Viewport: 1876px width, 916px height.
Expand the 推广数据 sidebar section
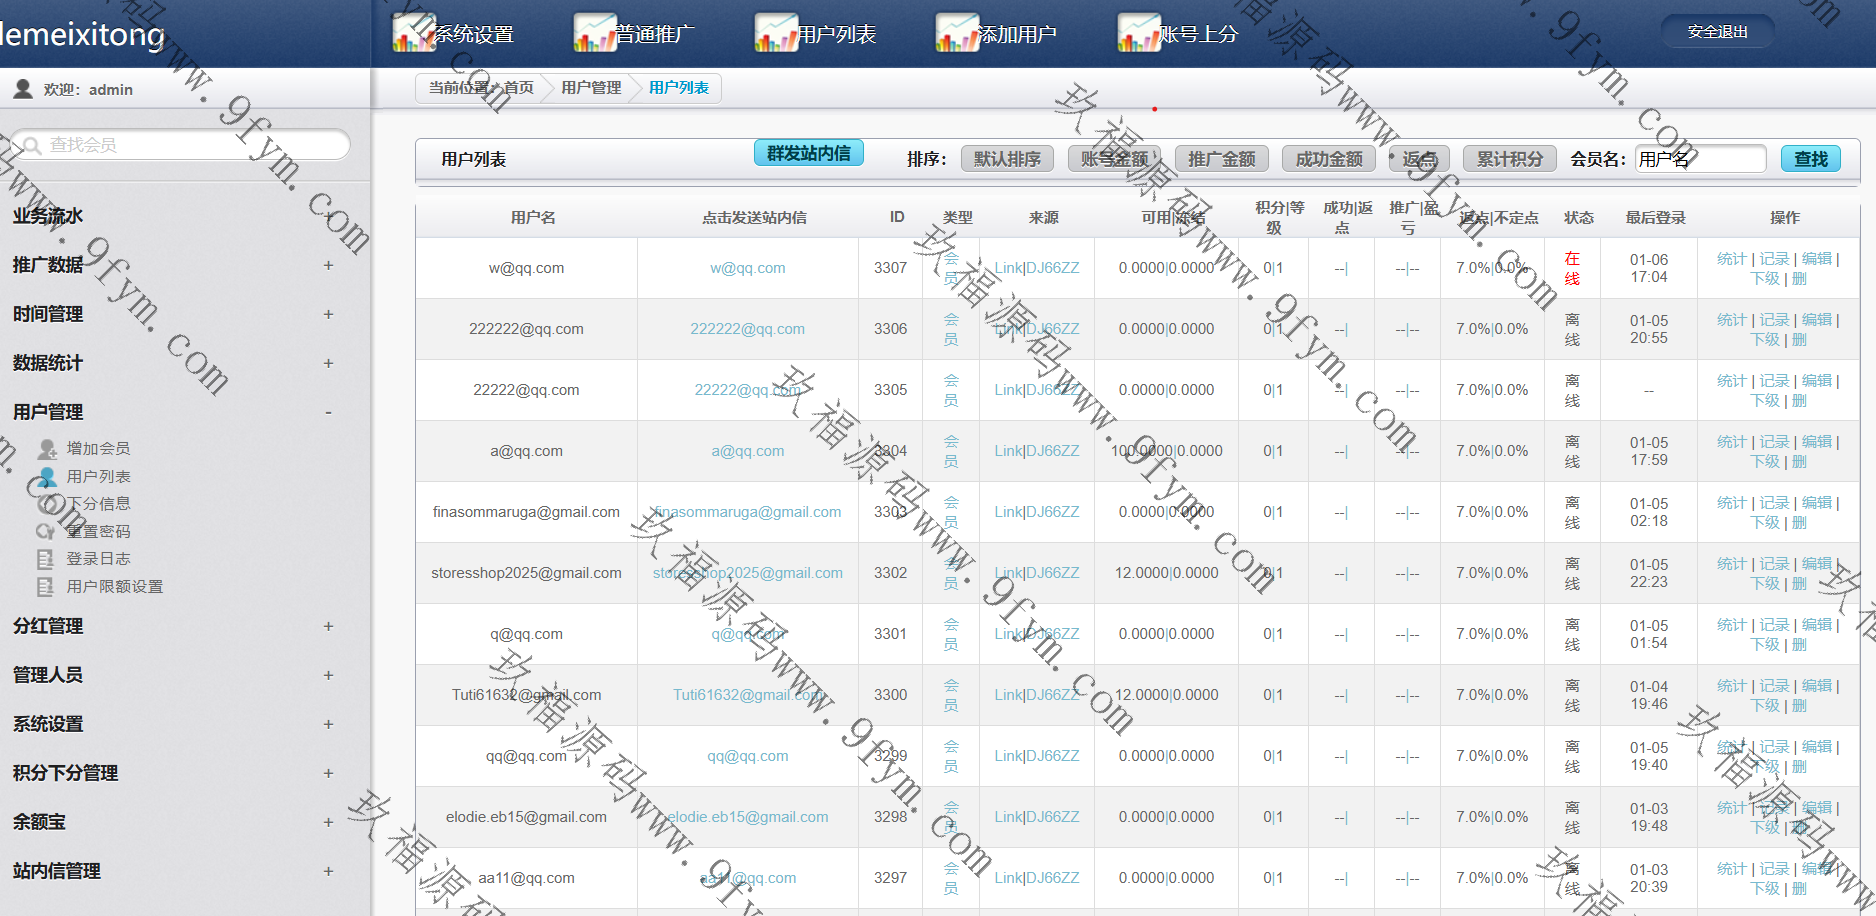click(x=328, y=265)
